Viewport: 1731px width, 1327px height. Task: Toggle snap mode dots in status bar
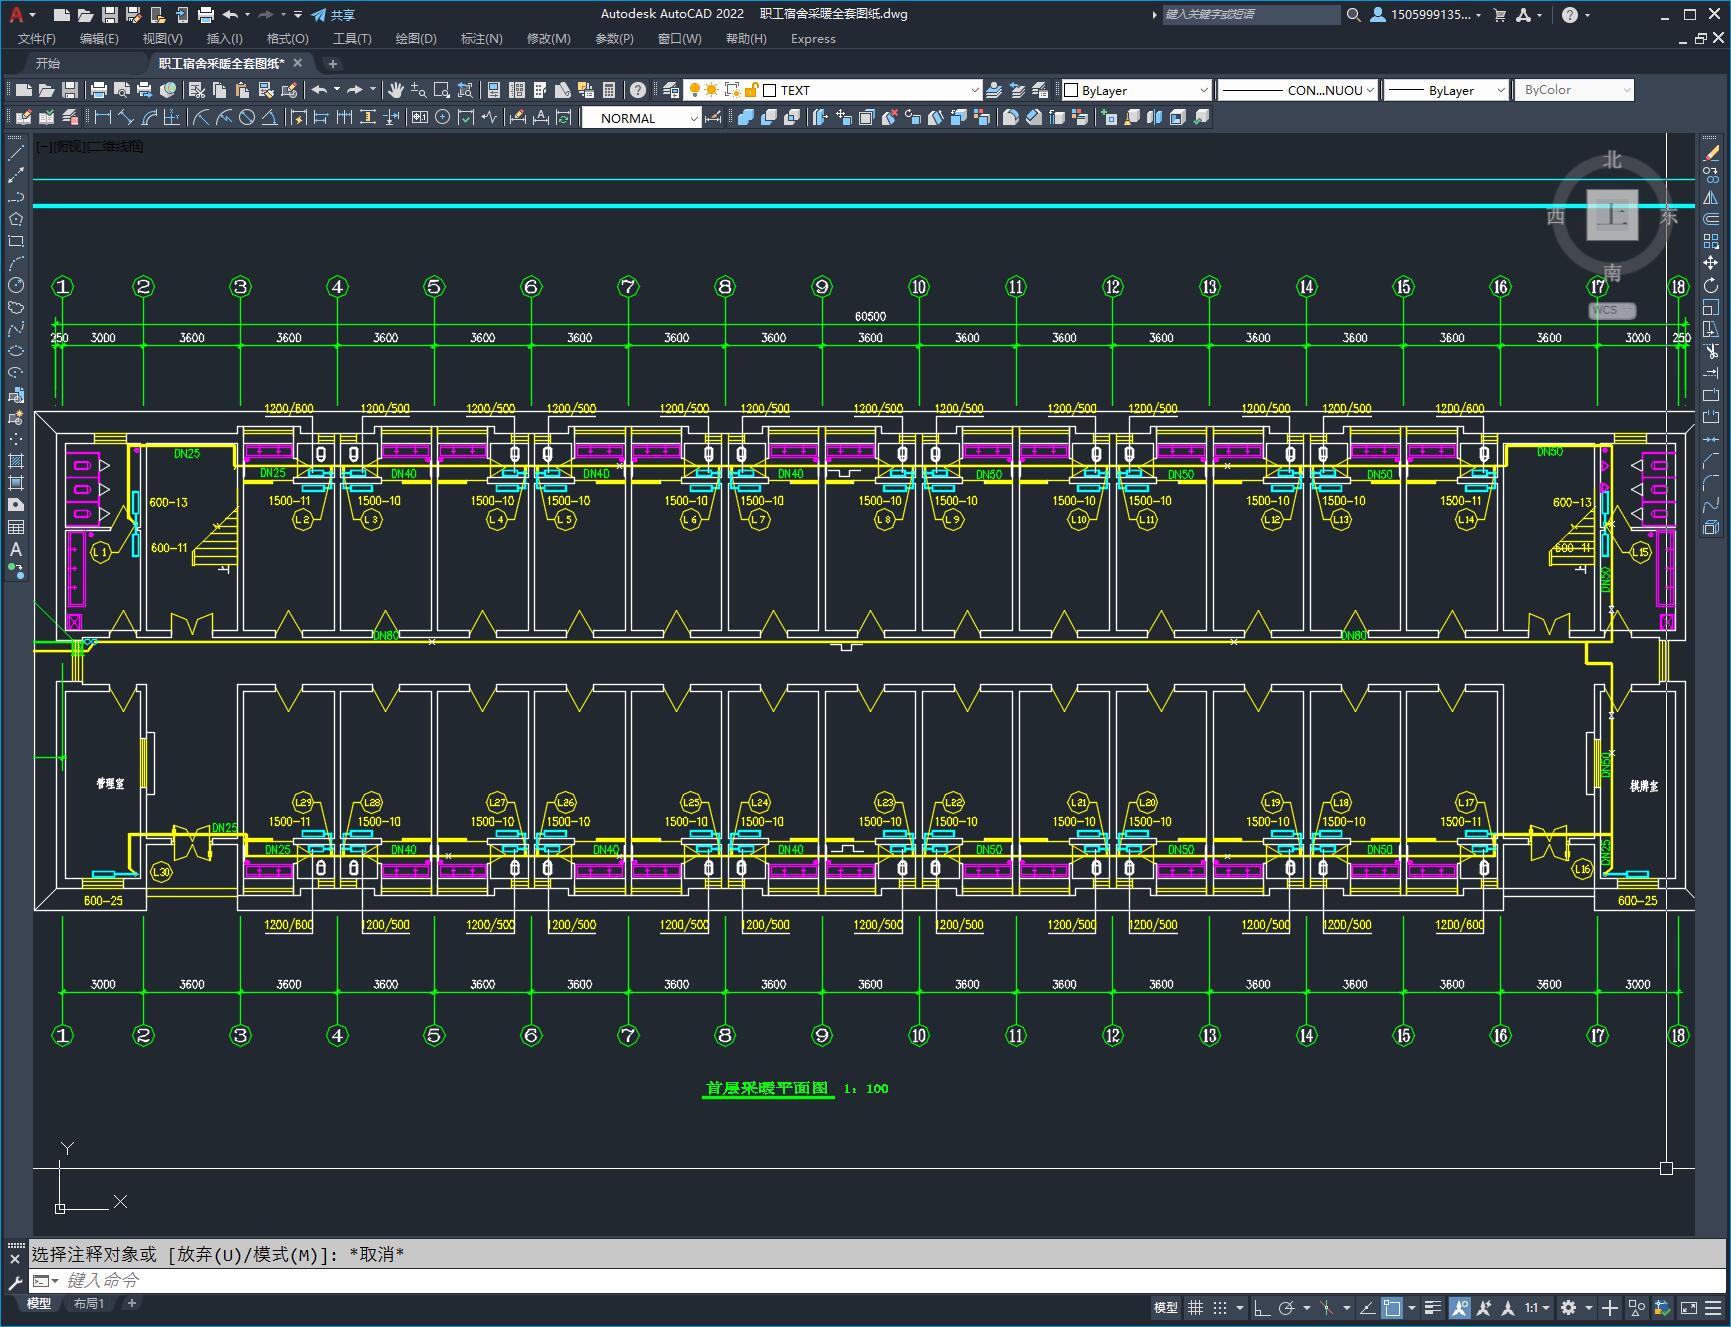[1220, 1307]
